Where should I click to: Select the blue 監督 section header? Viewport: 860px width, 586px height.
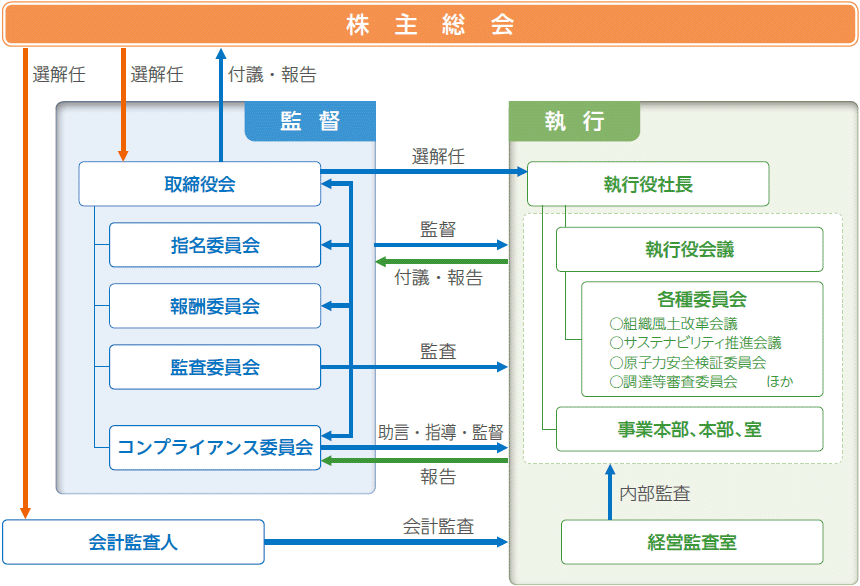click(310, 121)
